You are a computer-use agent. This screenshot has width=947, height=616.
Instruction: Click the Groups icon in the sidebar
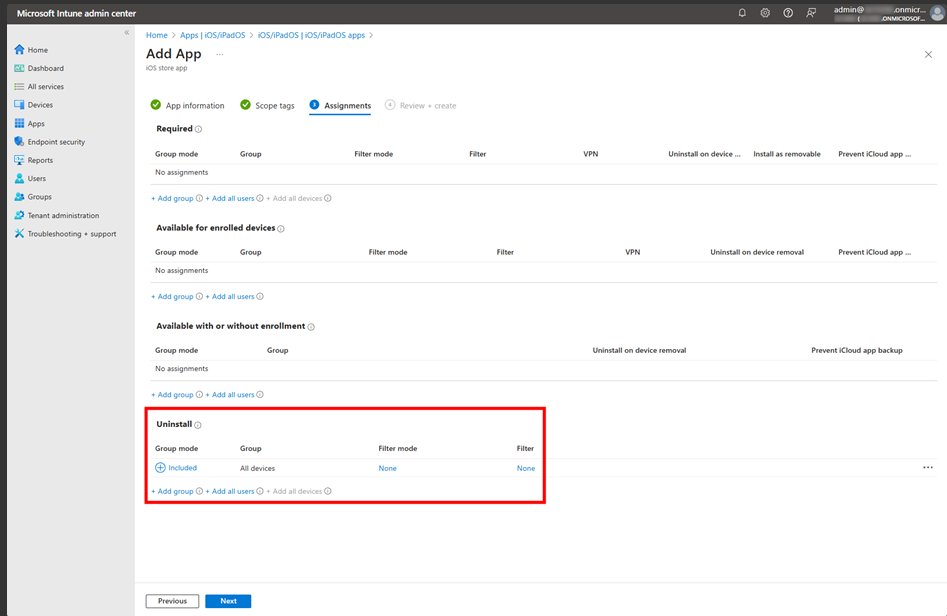pos(19,197)
